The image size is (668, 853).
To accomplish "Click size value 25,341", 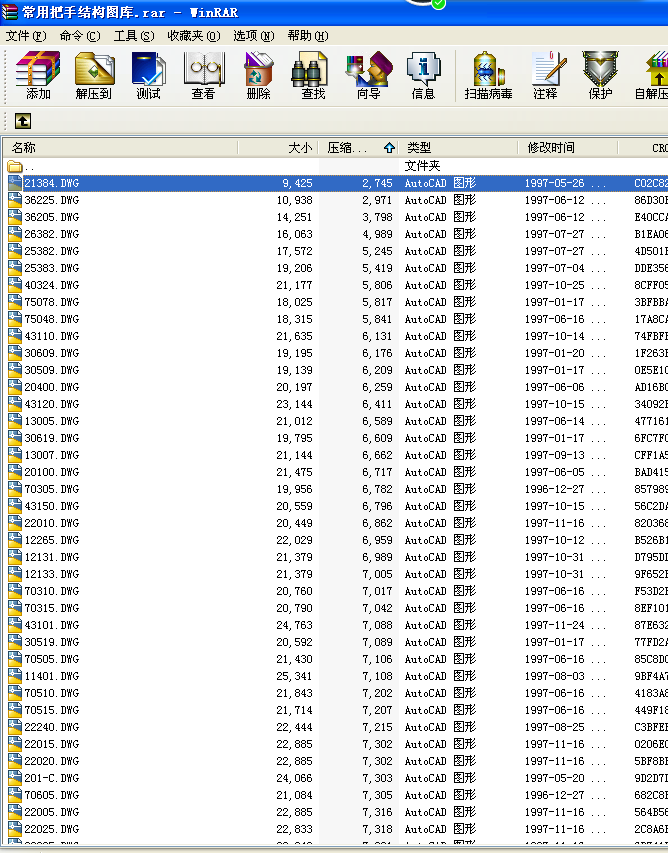I will pos(294,676).
